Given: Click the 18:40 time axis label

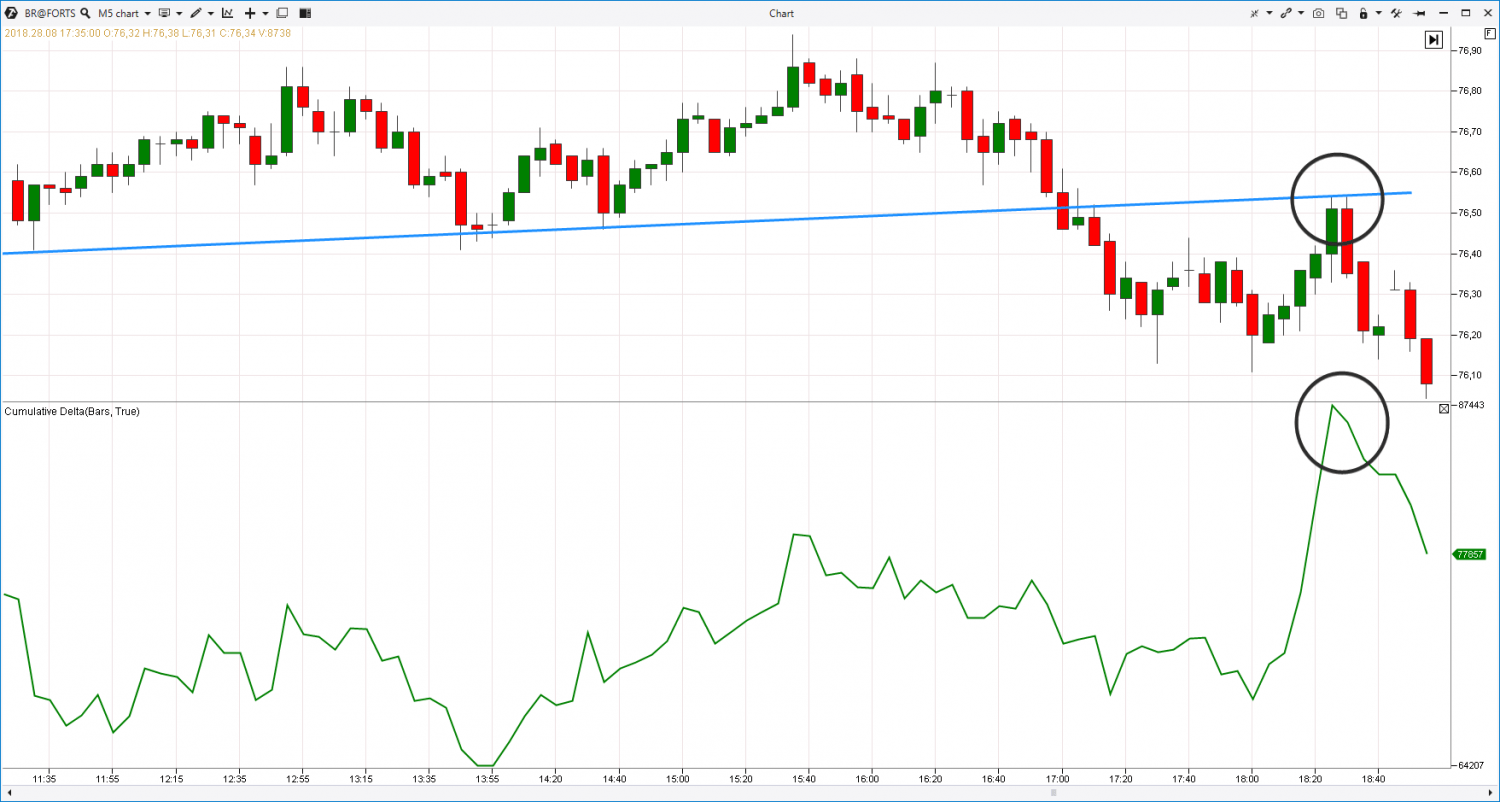Looking at the screenshot, I should coord(1374,778).
